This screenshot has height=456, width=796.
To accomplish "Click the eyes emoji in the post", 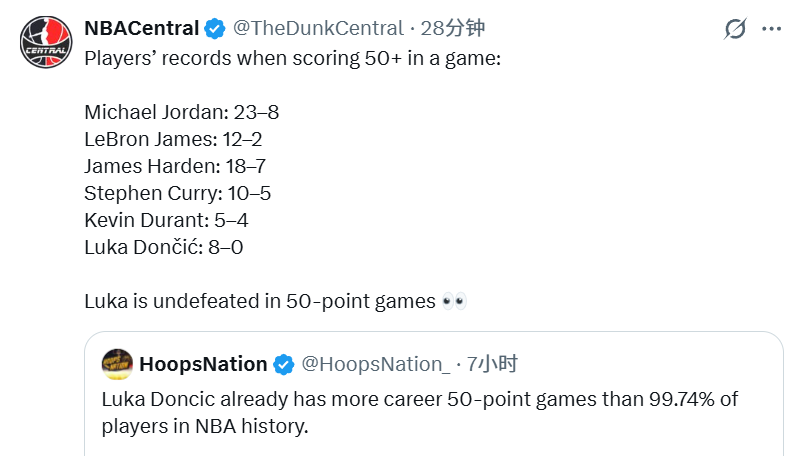I will click(x=454, y=300).
